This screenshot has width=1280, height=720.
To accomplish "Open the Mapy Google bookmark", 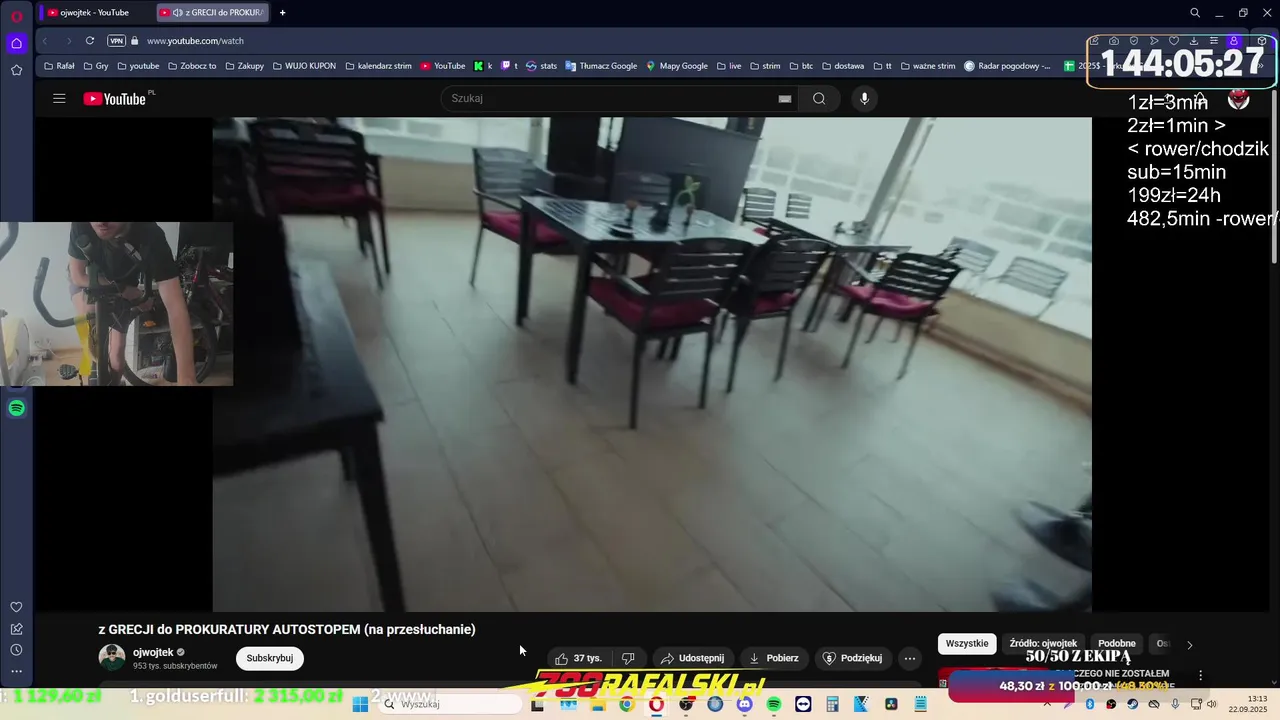I will click(x=677, y=66).
